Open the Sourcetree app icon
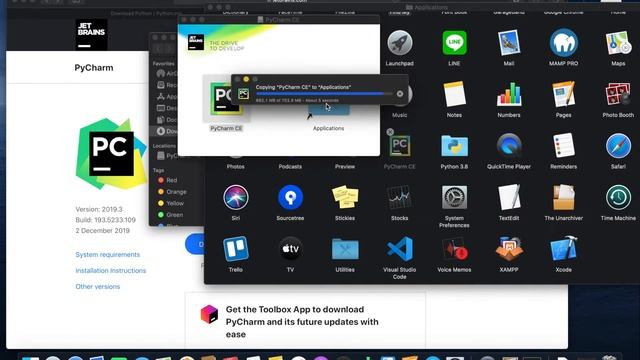640x360 pixels. coord(290,198)
